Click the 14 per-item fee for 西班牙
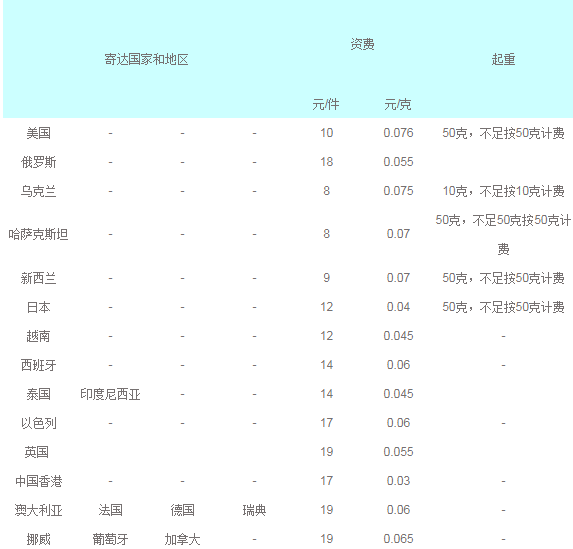The height and width of the screenshot is (549, 573). (327, 365)
